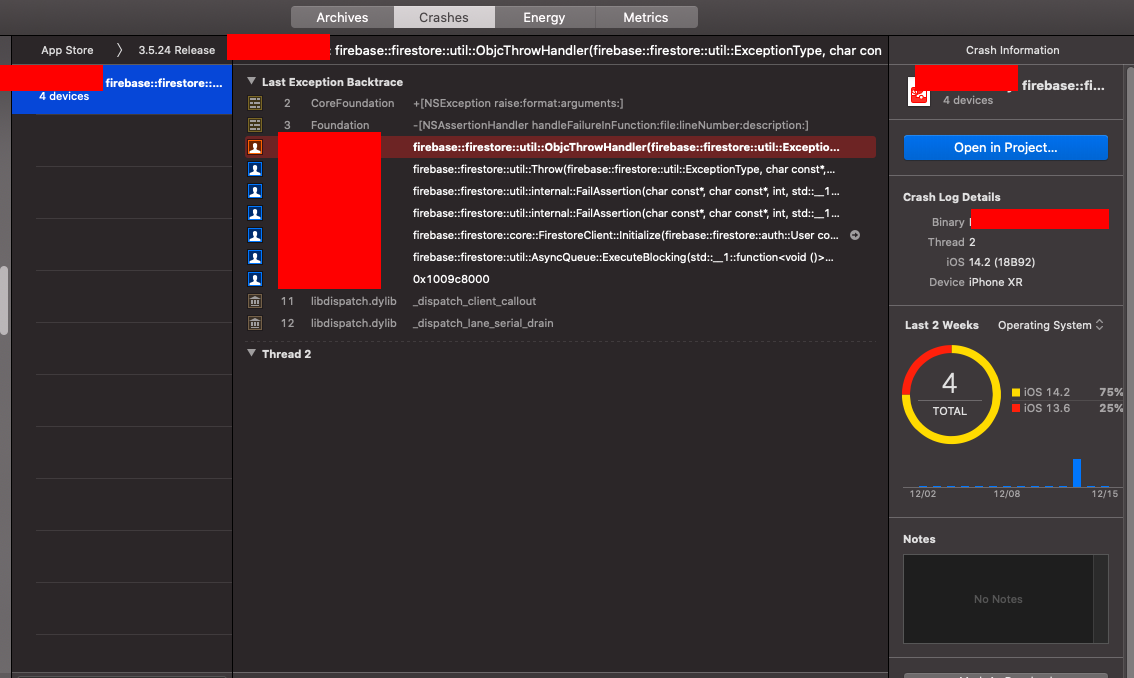
Task: Click the red framework icon on the highlighted ObjcThrowHandler frame
Action: point(253,147)
